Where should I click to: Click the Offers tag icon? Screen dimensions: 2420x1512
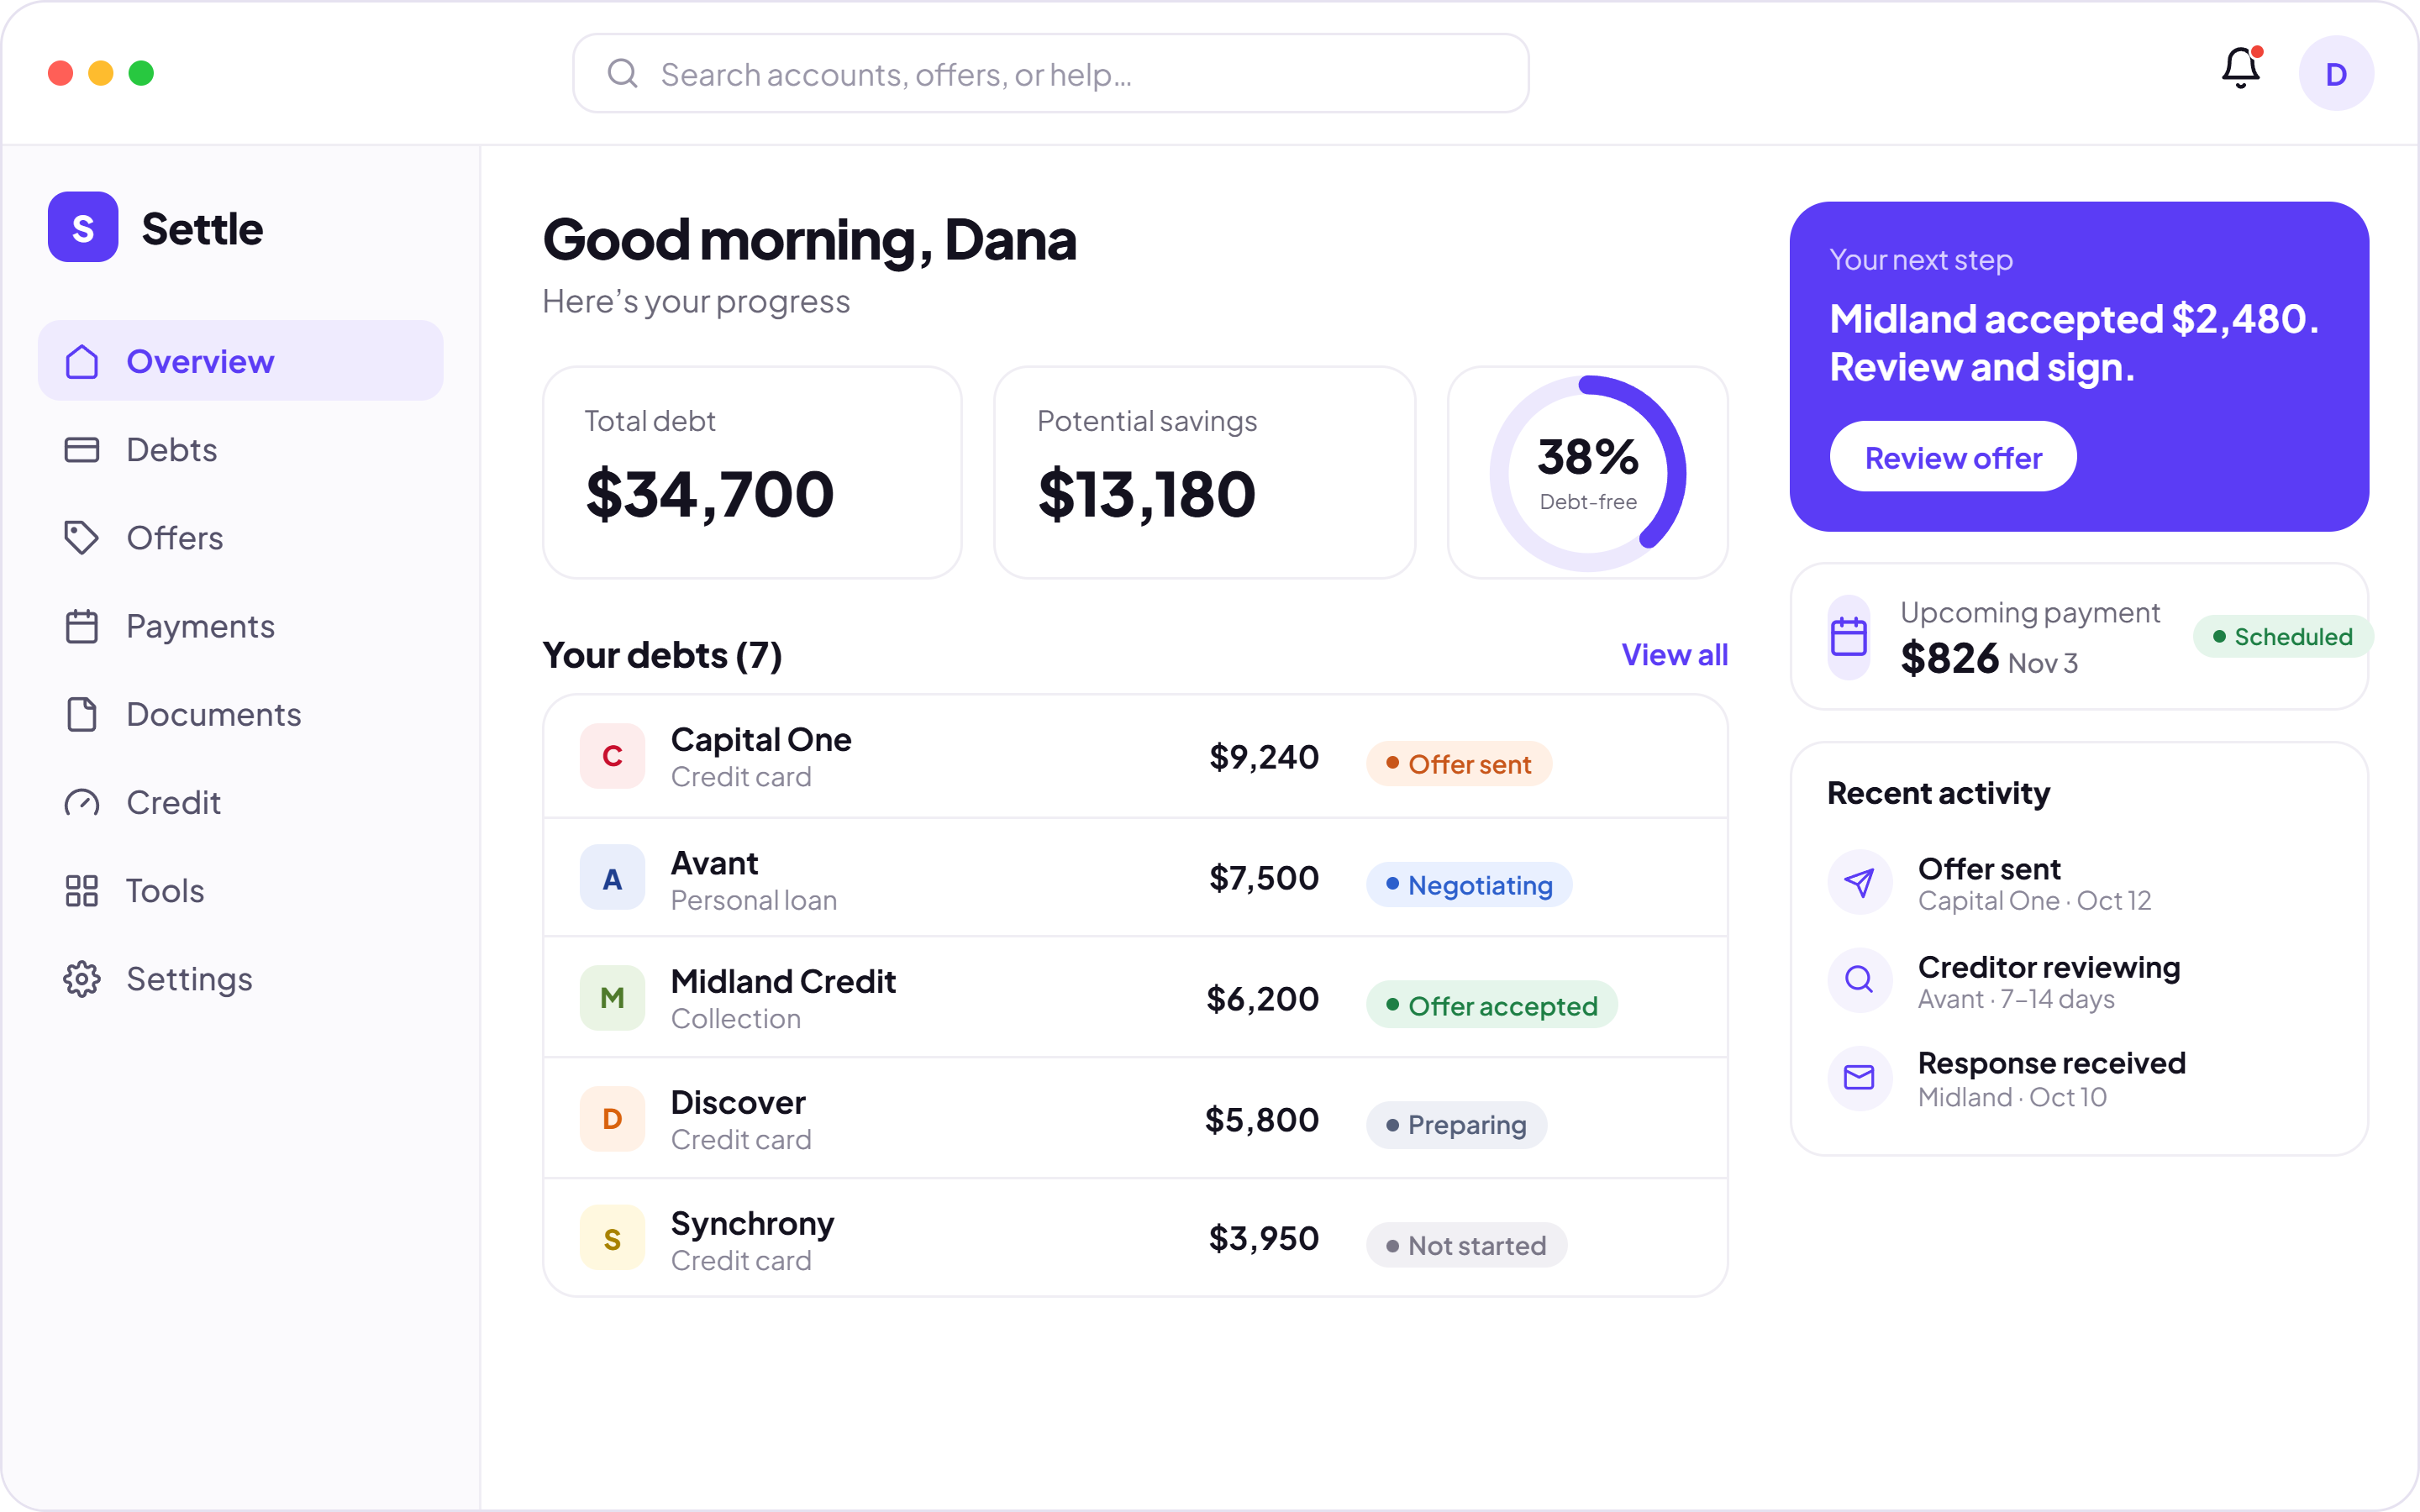coord(82,538)
